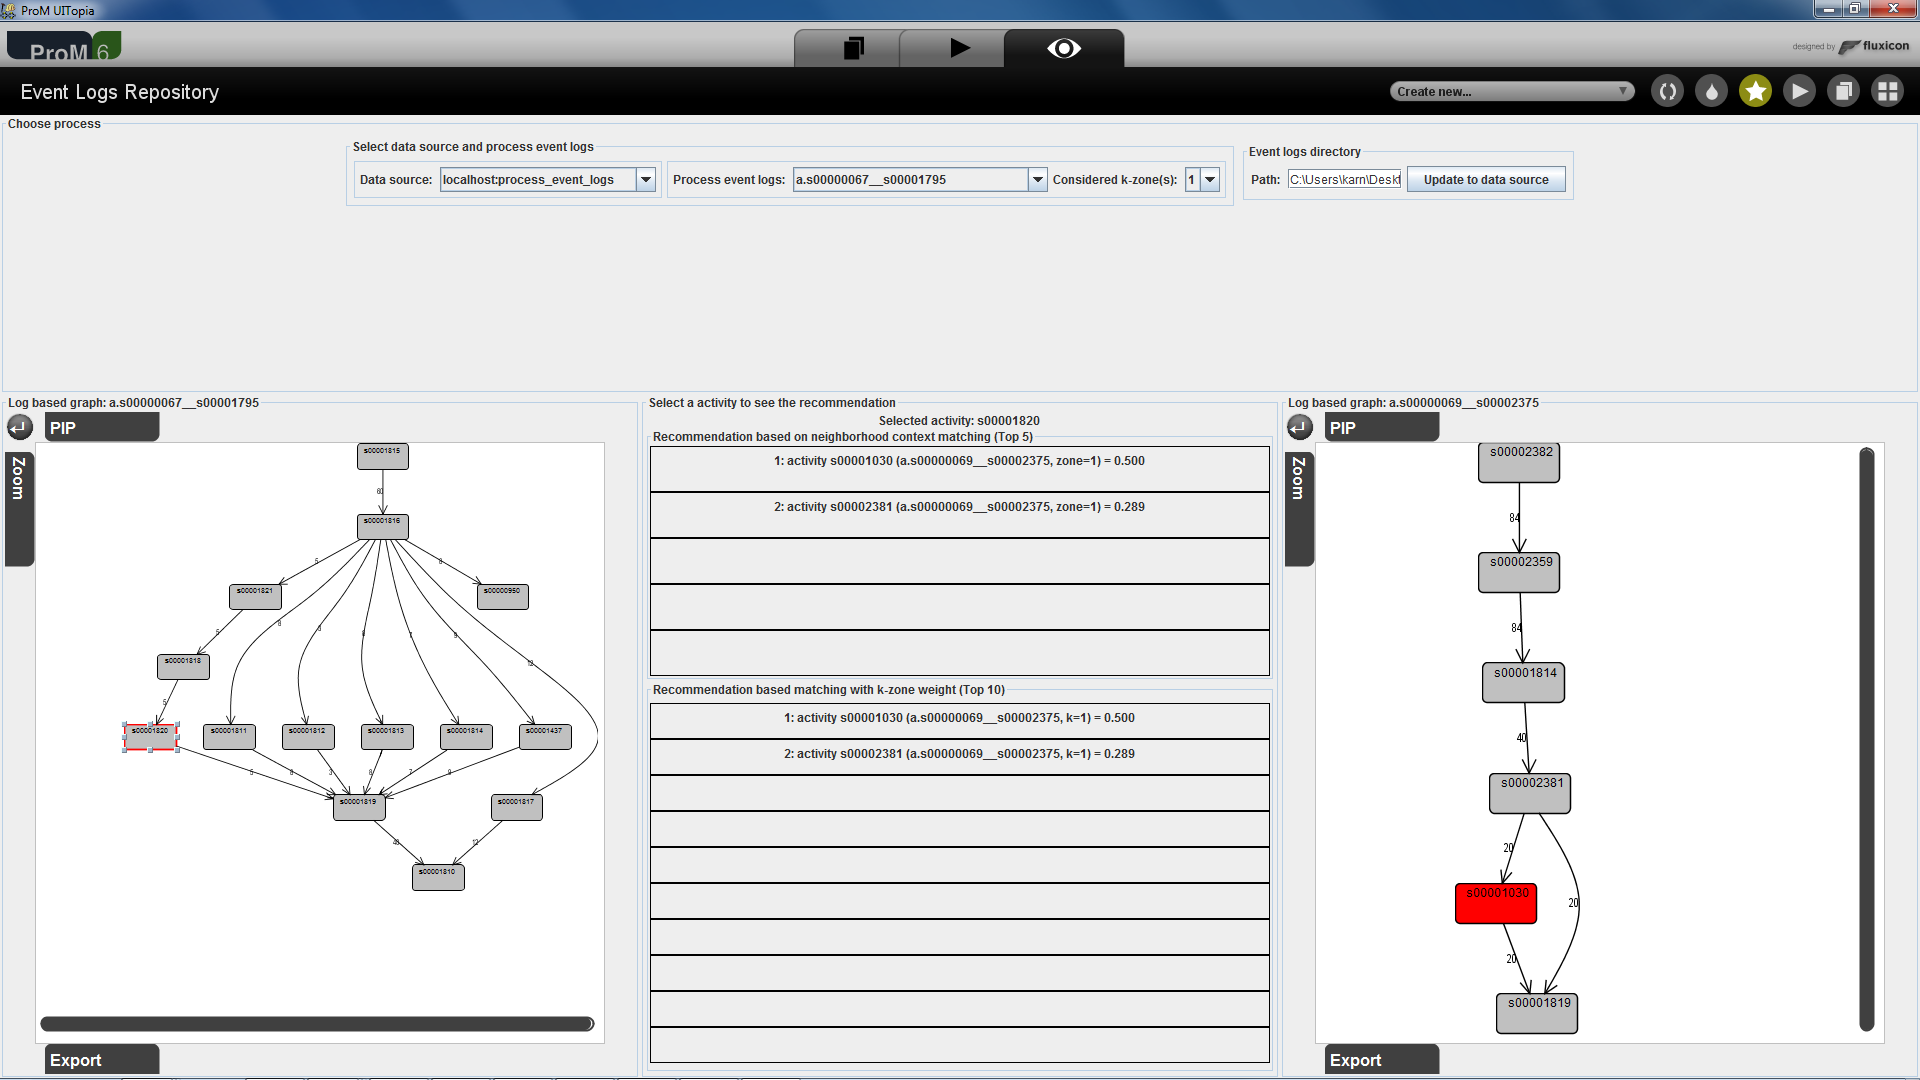Select node s00001818 in left graph
1920x1080 pixels.
(183, 666)
